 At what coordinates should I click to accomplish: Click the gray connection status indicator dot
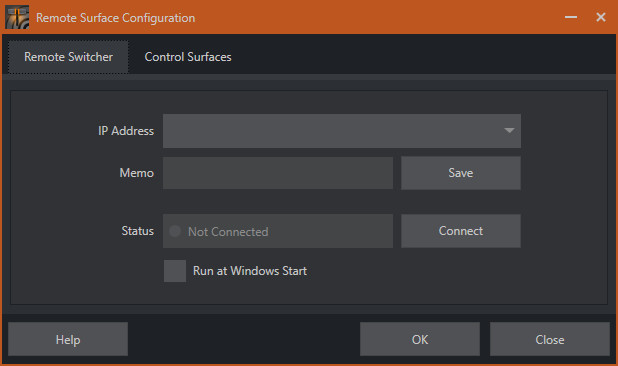[175, 231]
